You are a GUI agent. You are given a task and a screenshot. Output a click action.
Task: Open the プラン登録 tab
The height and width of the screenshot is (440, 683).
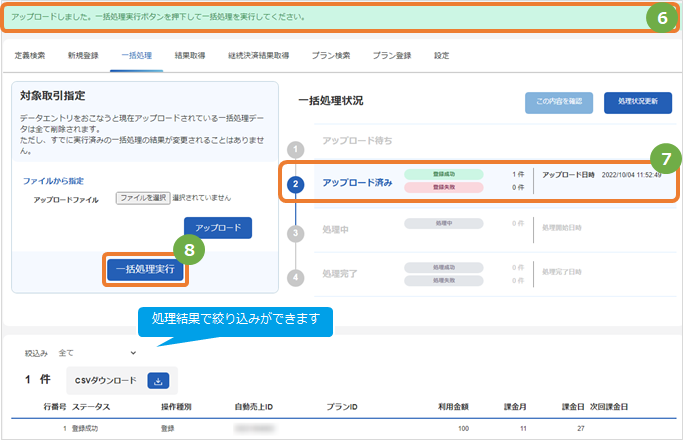pos(392,56)
